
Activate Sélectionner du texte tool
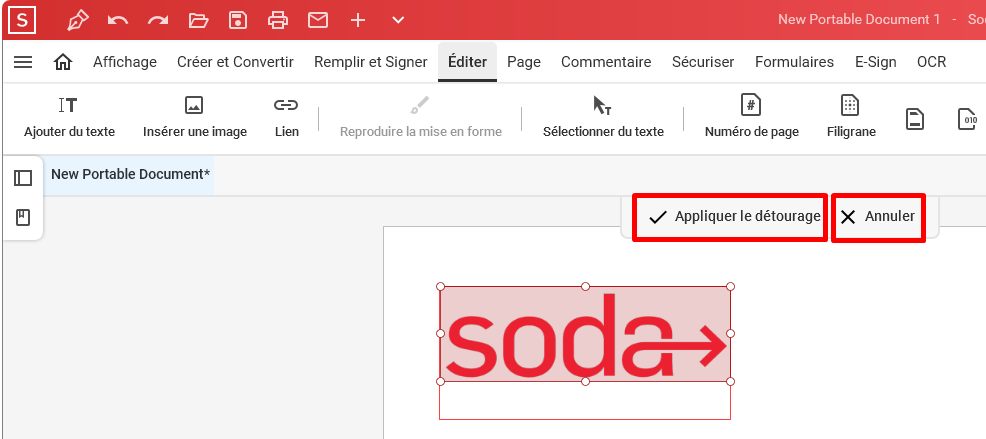[603, 117]
